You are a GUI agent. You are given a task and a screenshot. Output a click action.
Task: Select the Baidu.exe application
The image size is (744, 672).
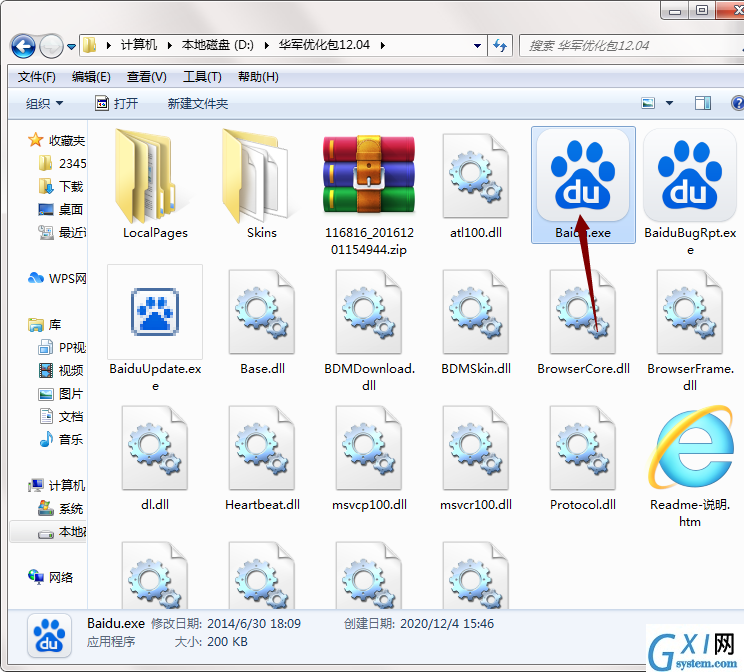(x=583, y=184)
